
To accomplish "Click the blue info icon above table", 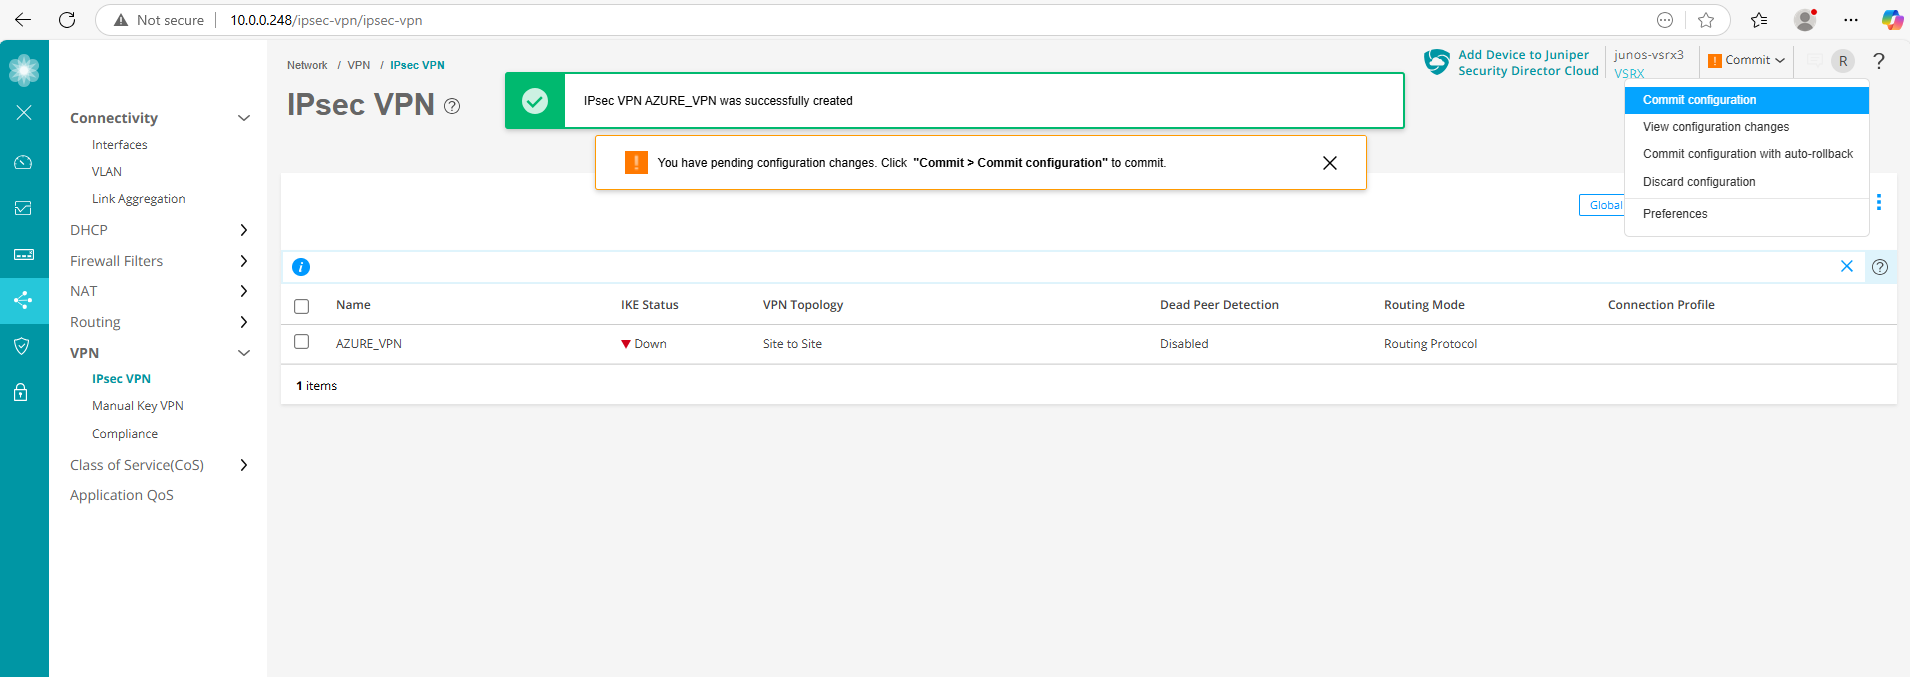I will (301, 267).
